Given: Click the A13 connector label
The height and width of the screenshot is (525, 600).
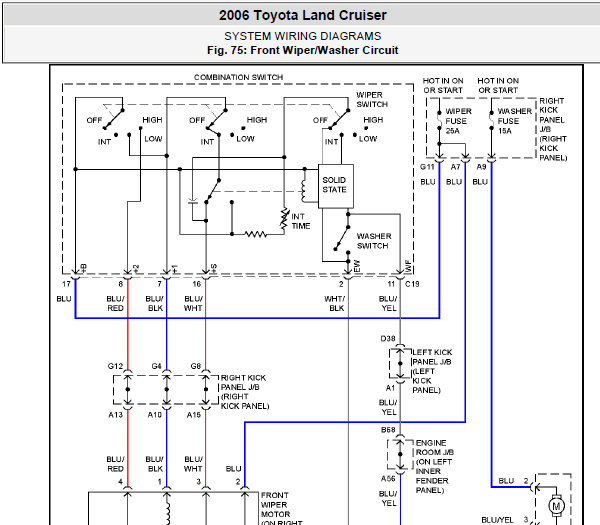Looking at the screenshot, I should click(x=116, y=415).
